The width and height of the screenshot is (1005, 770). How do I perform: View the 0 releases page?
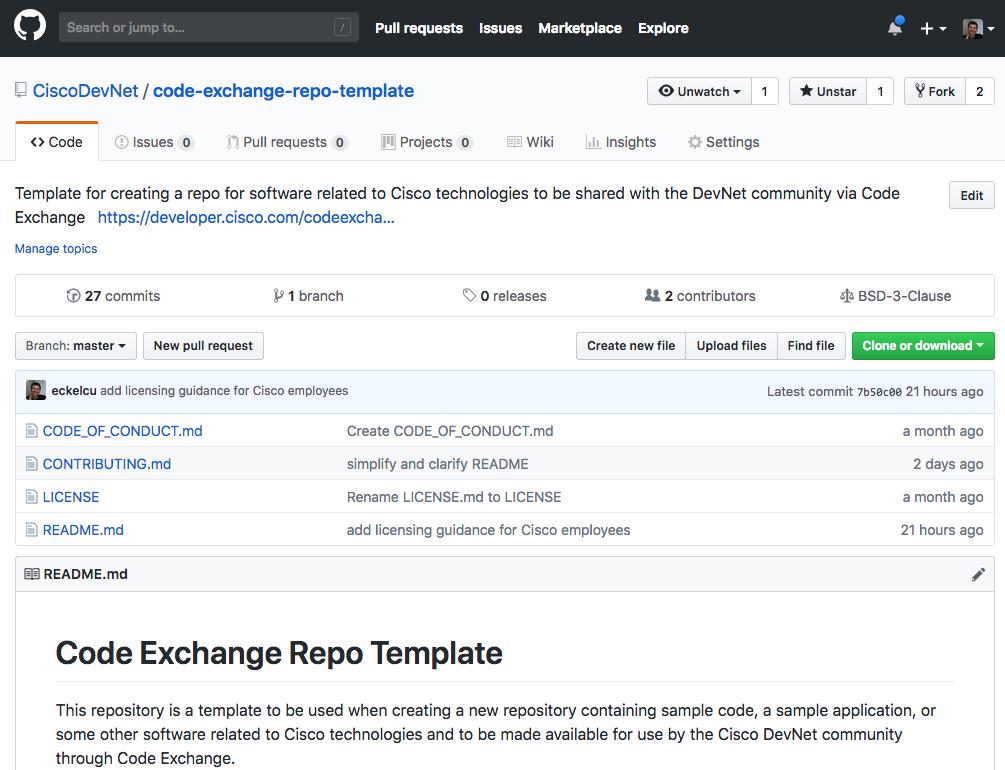coord(504,296)
